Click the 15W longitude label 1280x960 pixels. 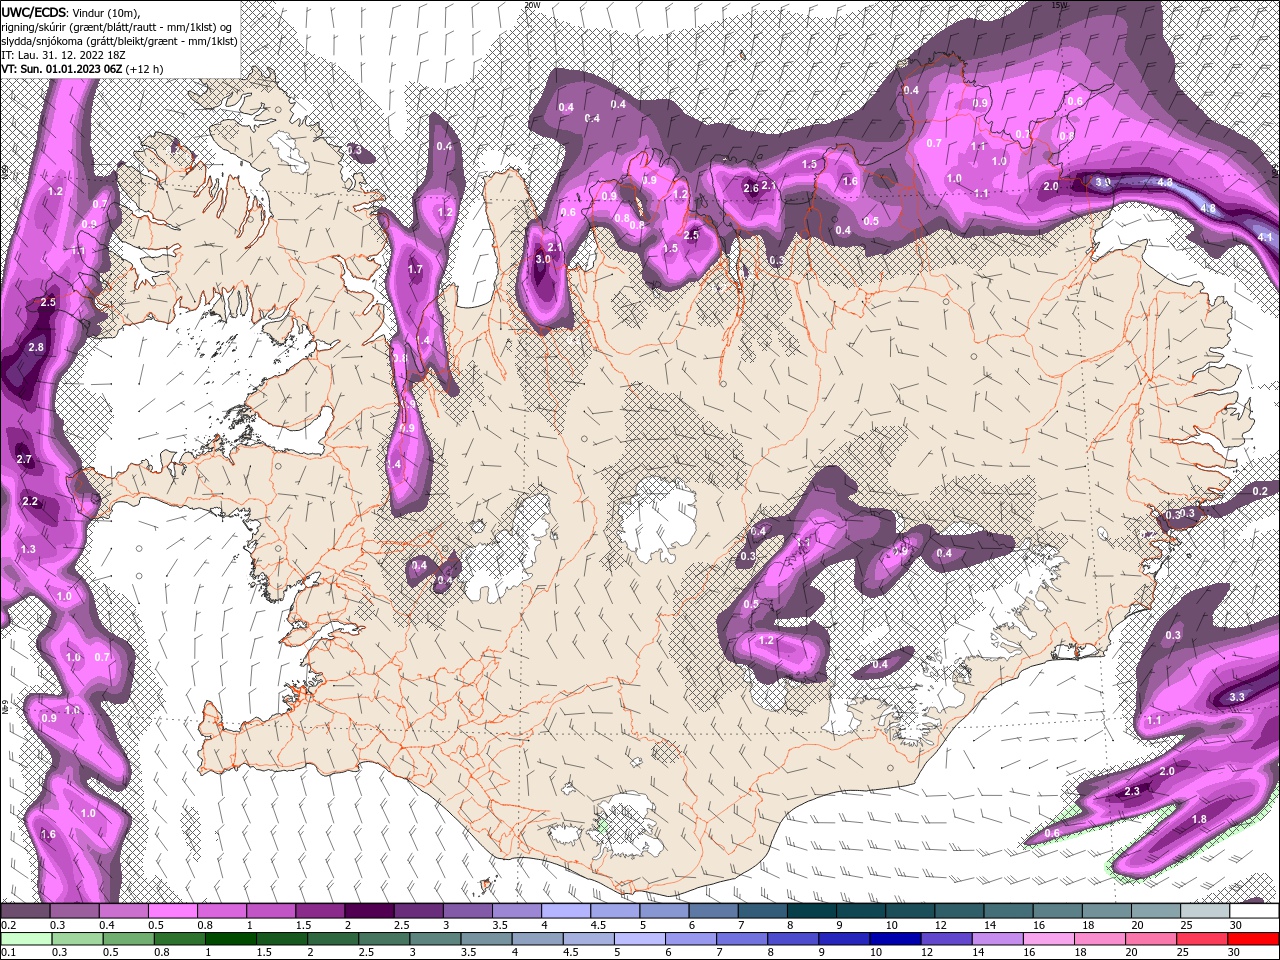coord(1059,5)
